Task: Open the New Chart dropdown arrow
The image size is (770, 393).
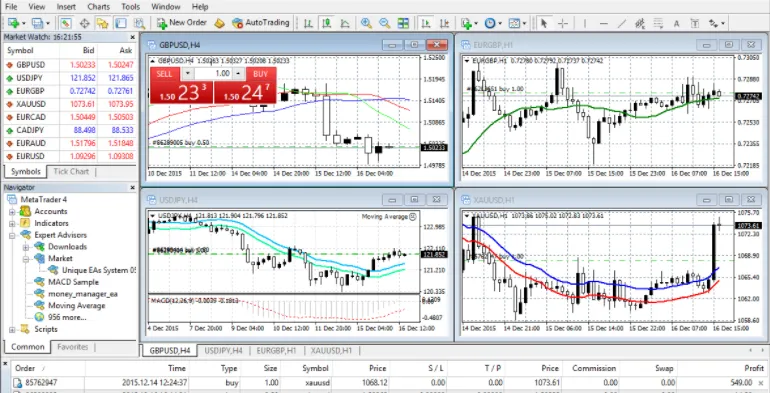Action: (x=23, y=23)
